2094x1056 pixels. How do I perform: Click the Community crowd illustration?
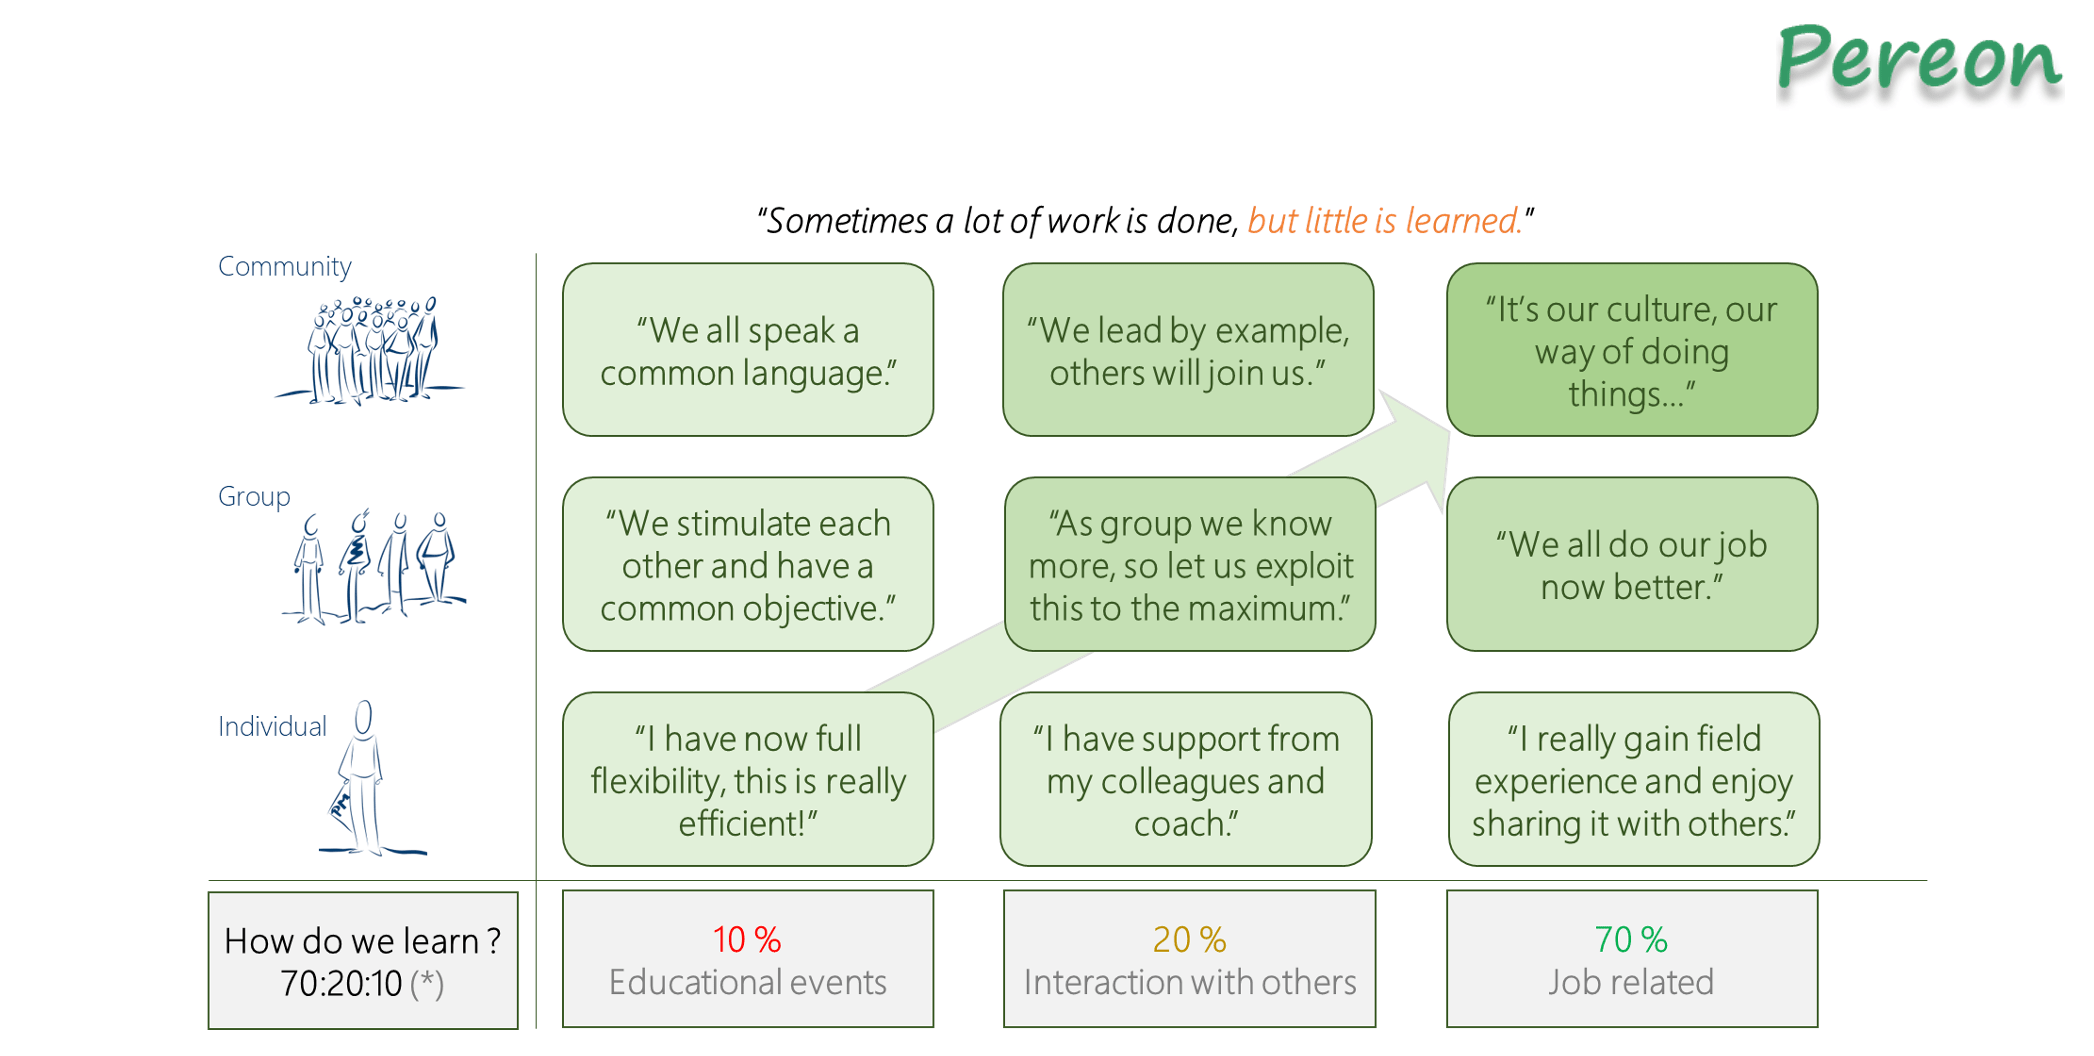click(372, 350)
